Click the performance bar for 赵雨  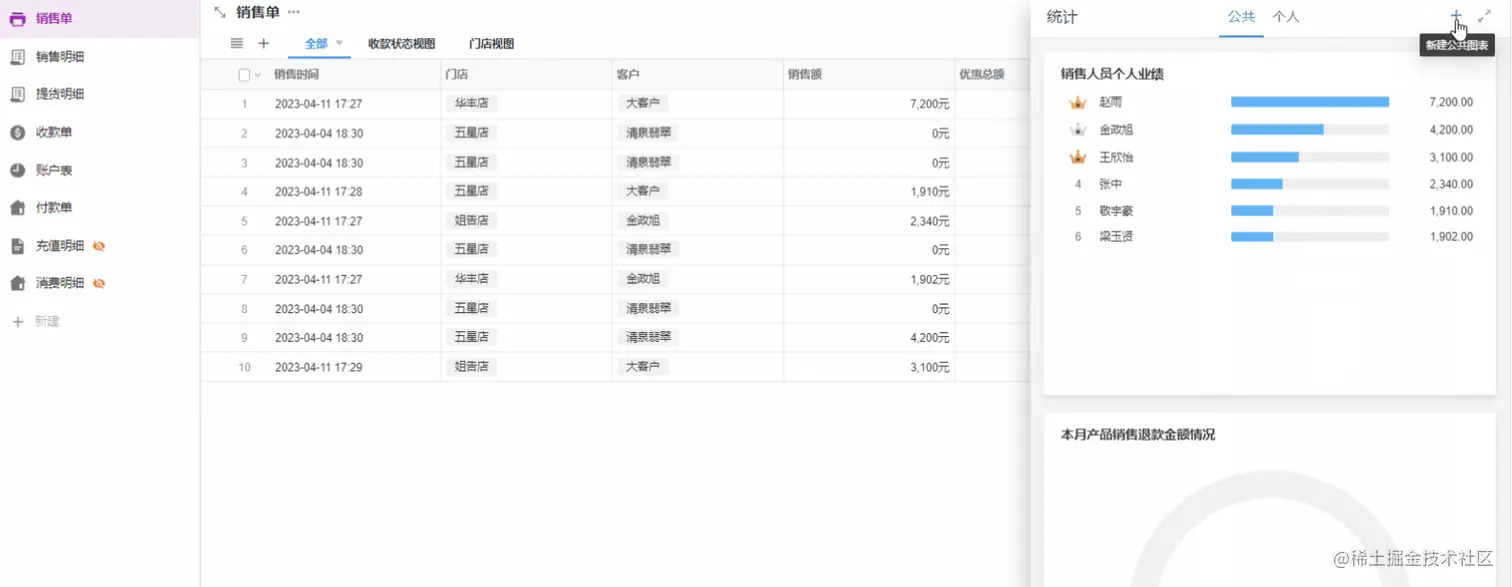pos(1310,102)
